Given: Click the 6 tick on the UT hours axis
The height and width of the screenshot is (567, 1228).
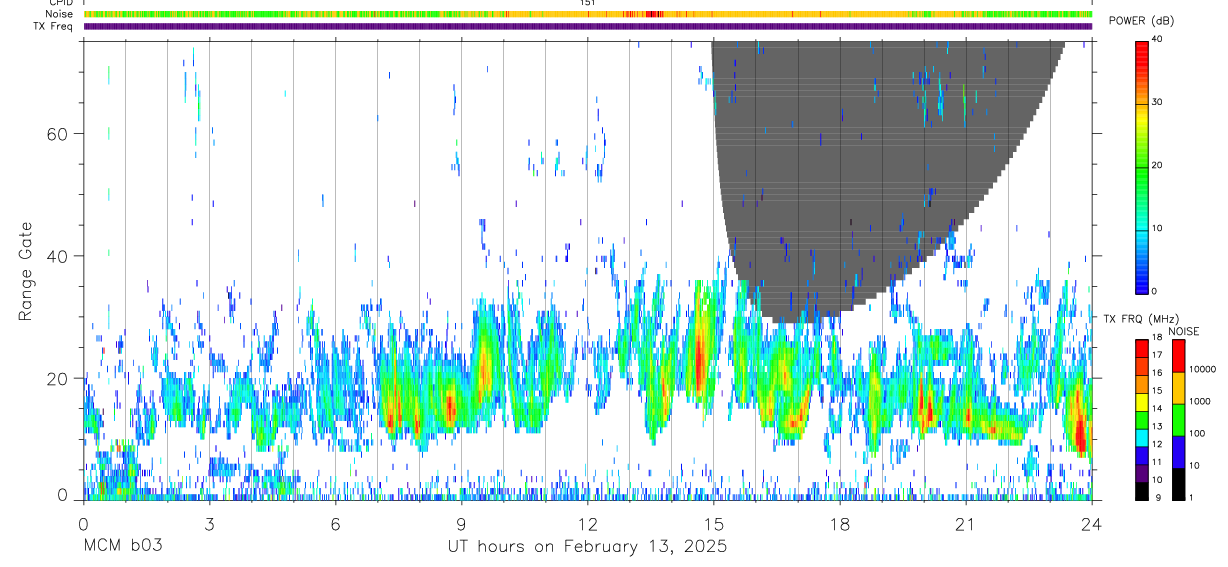Looking at the screenshot, I should pyautogui.click(x=335, y=523).
